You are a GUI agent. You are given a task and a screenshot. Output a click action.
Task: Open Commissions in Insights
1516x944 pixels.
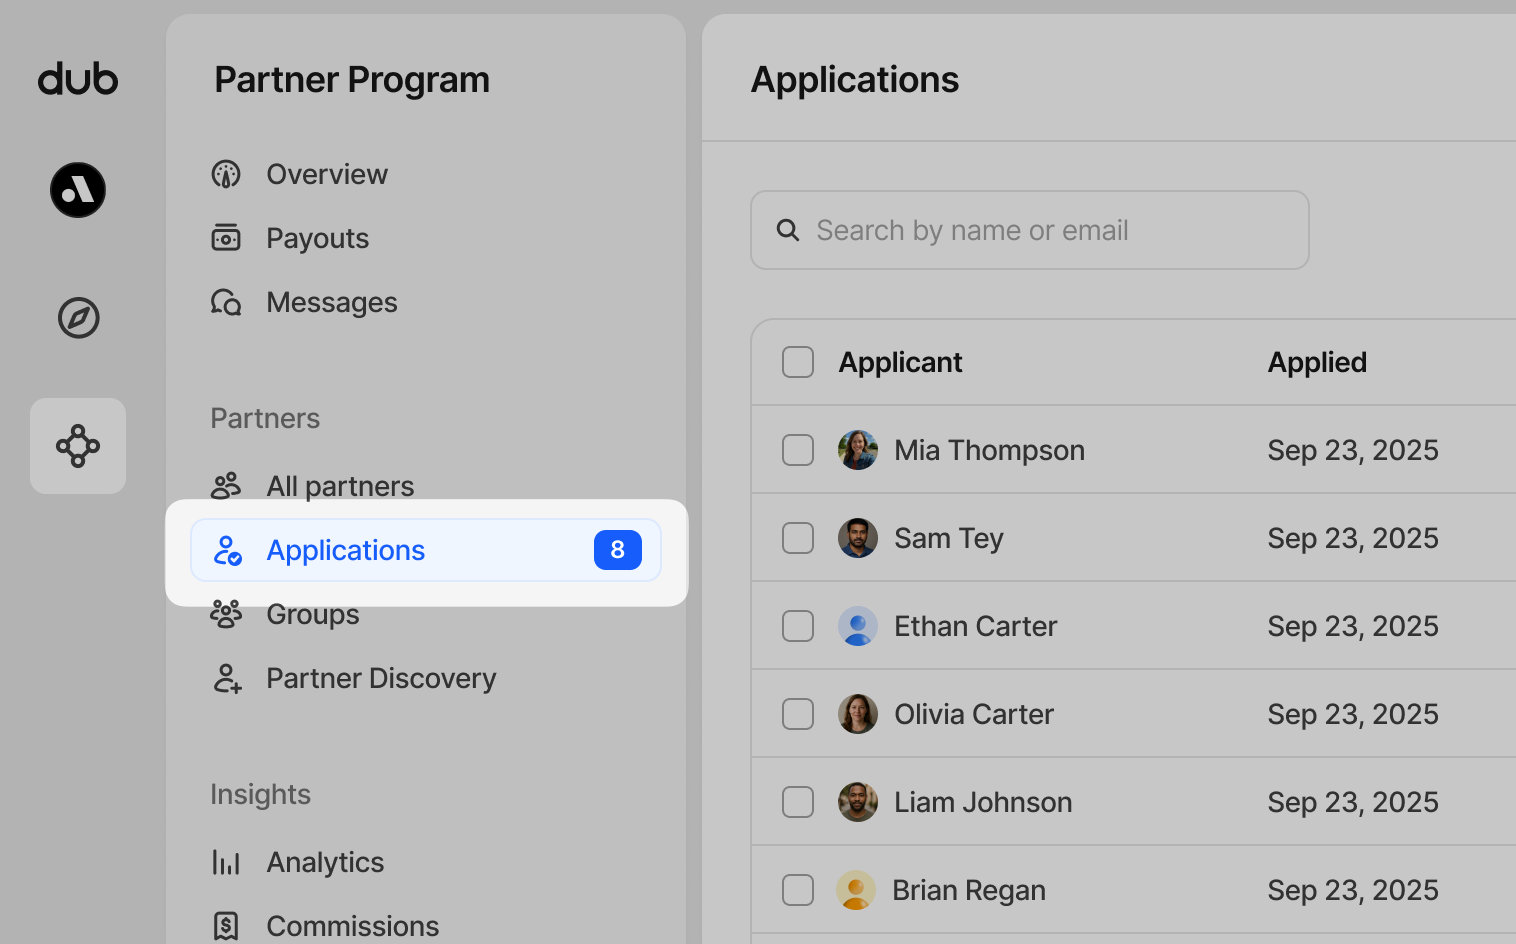coord(352,926)
